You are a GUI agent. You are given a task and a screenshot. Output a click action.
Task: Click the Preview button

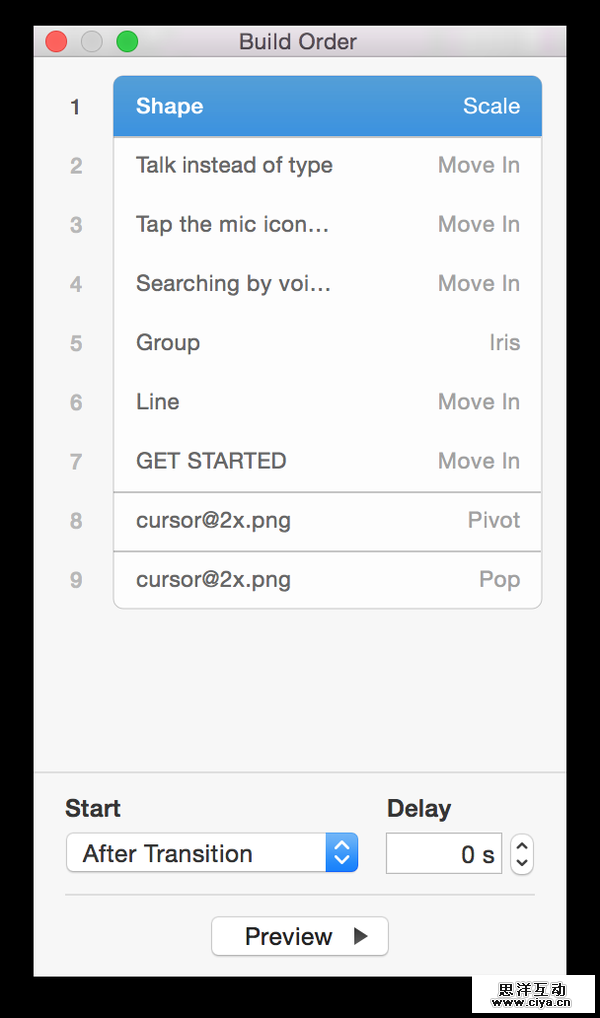(x=290, y=937)
